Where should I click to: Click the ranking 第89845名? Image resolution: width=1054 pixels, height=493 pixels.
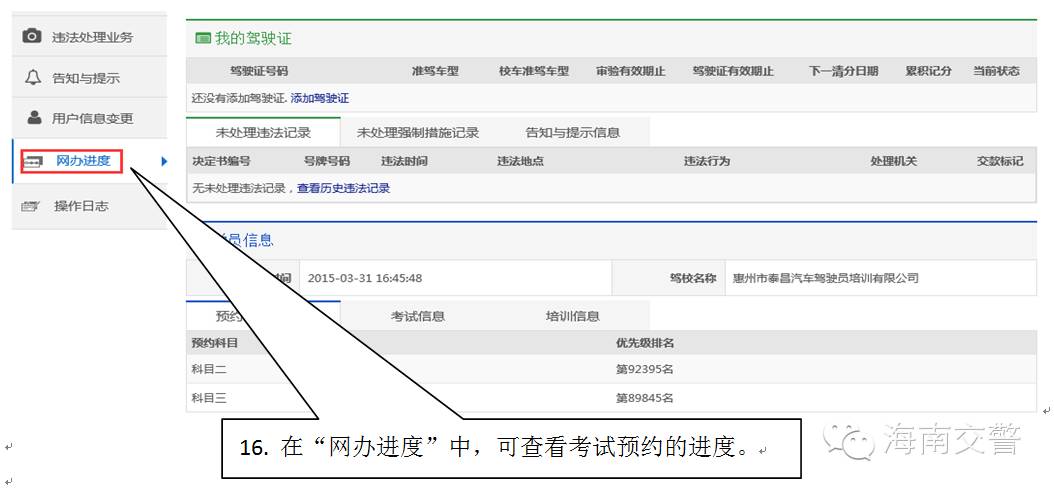(x=645, y=398)
